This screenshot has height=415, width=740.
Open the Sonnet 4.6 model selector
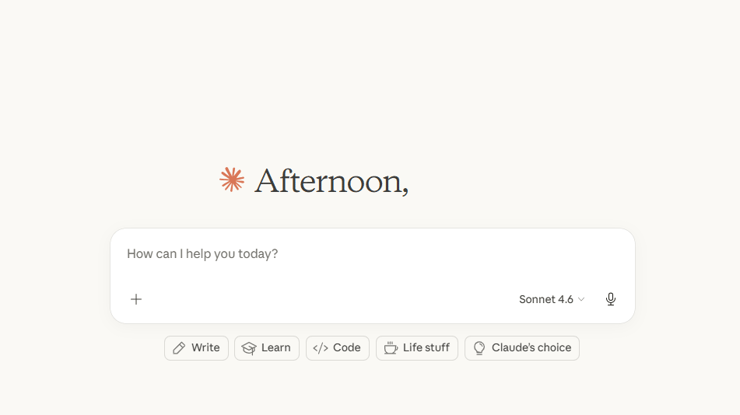pyautogui.click(x=552, y=299)
